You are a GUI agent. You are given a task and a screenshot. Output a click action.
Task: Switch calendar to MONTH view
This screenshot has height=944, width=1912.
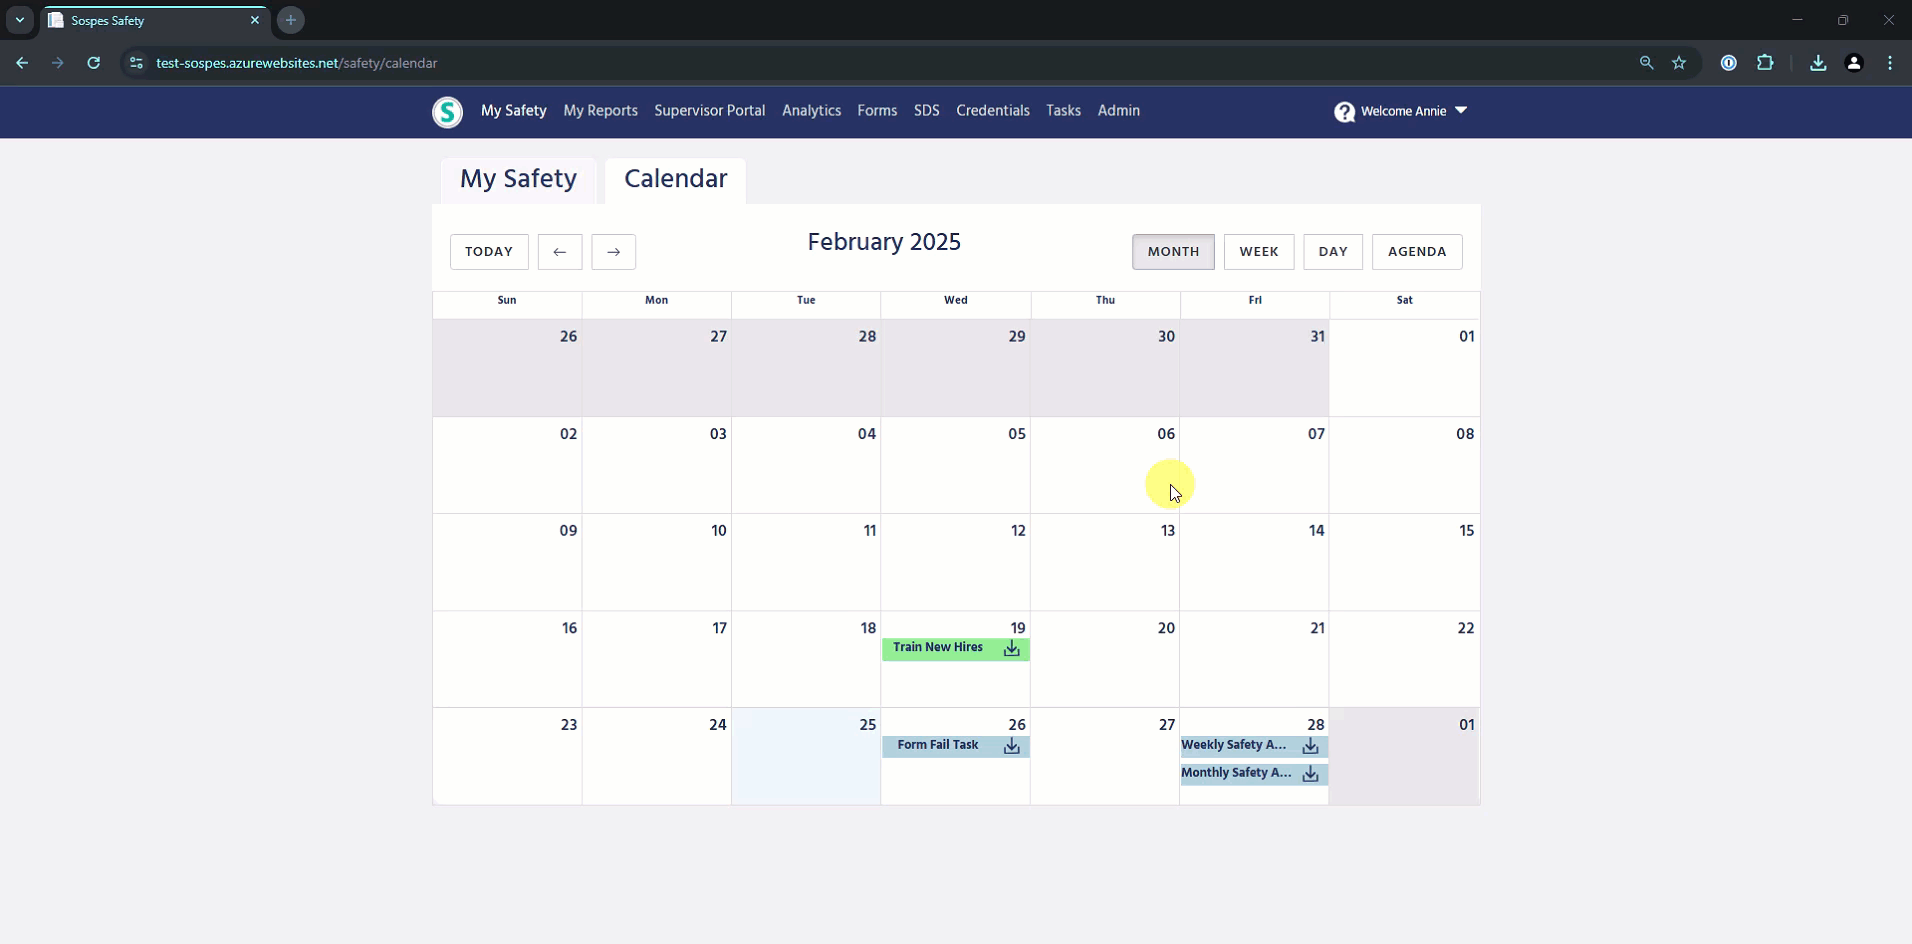click(1173, 252)
